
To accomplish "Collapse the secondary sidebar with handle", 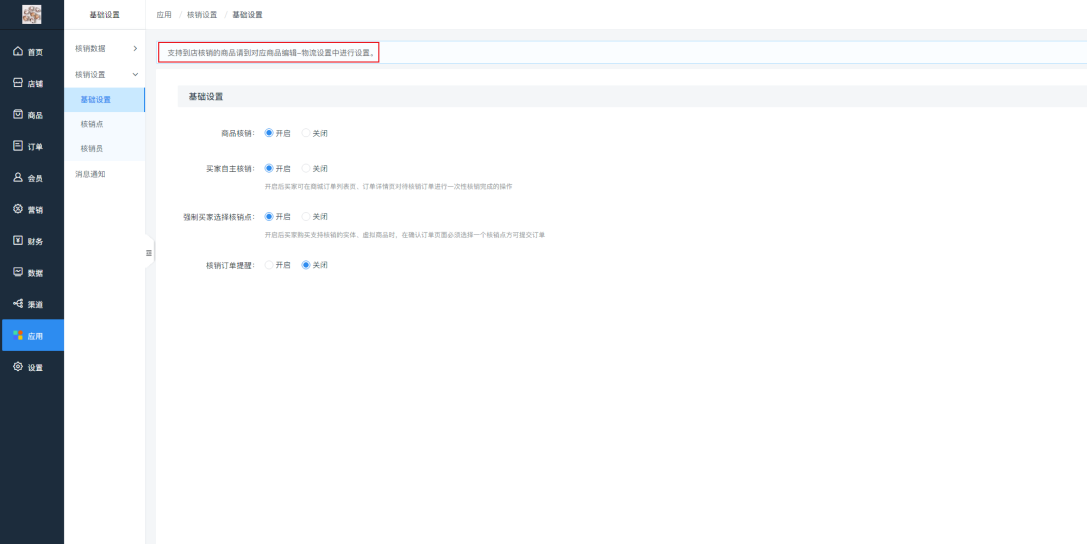I will (x=149, y=253).
